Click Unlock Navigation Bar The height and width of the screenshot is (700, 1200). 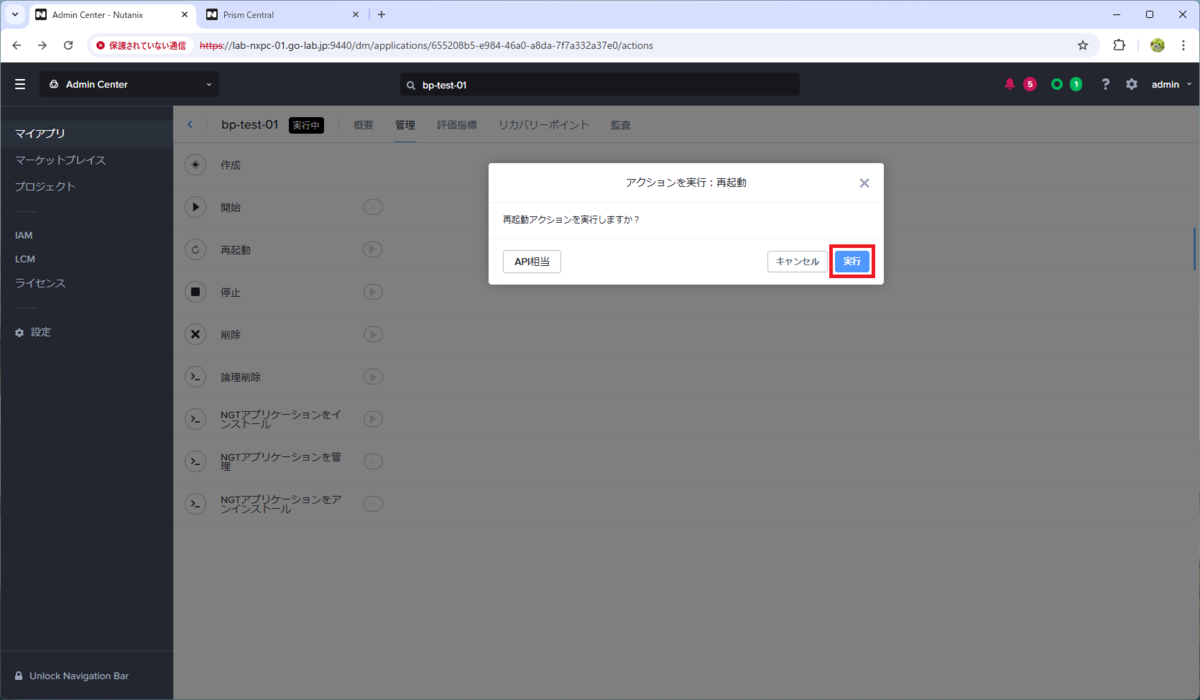[x=71, y=676]
